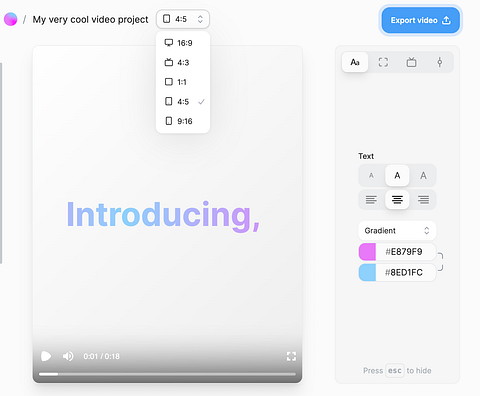Select the 9:16 aspect ratio option
Image resolution: width=480 pixels, height=396 pixels.
[183, 121]
